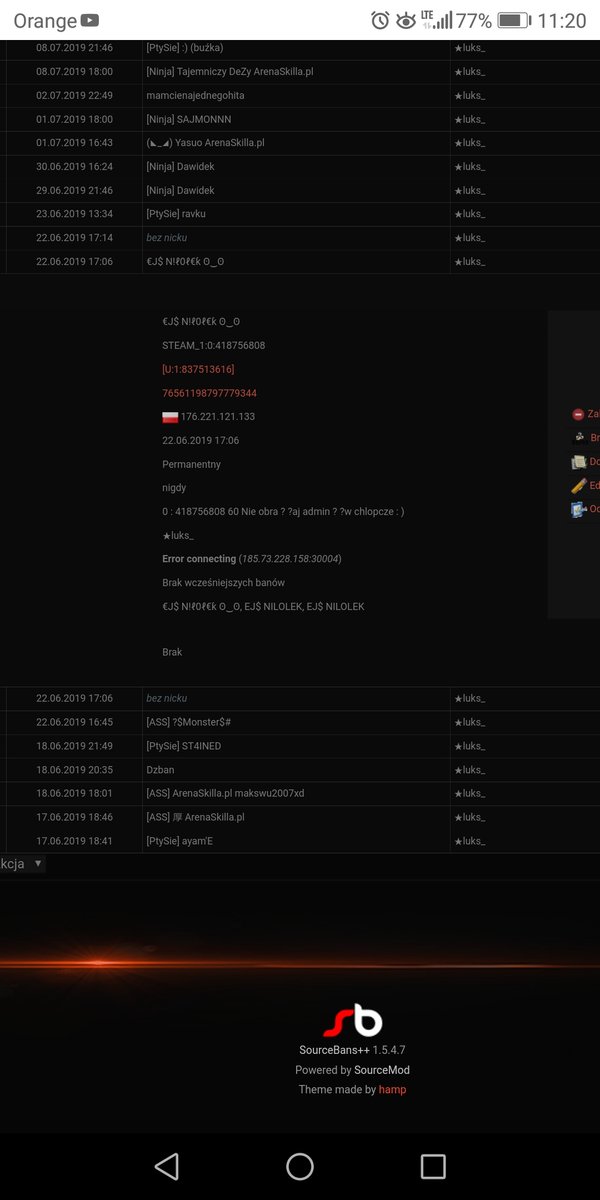
Task: Click the blue user icon beside Od
Action: coord(578,510)
